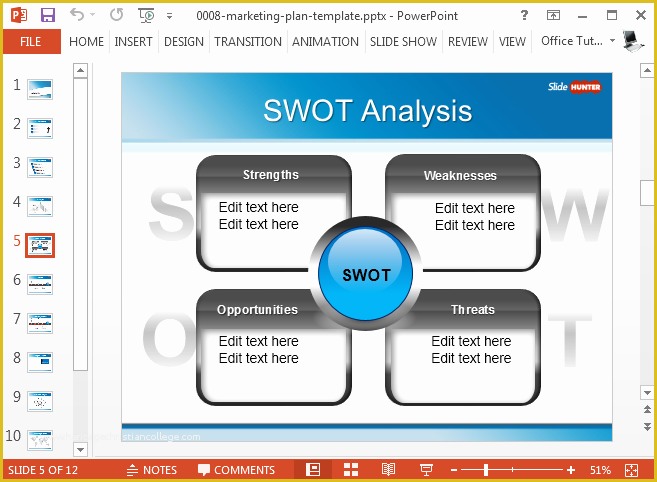Toggle the COMMENTS pane

point(236,470)
